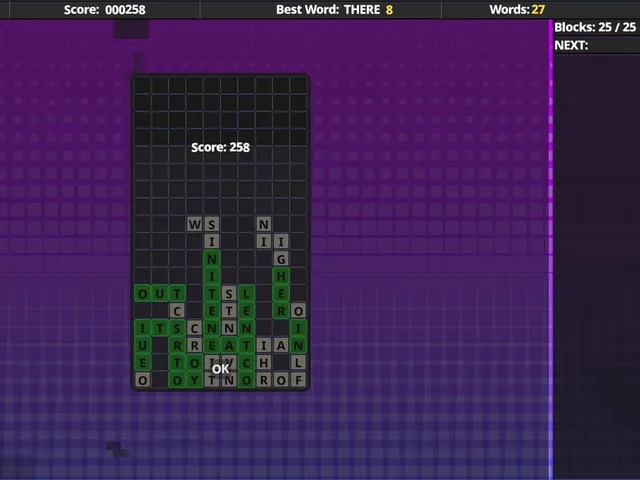
Task: Select the green H letter tile
Action: (x=281, y=276)
